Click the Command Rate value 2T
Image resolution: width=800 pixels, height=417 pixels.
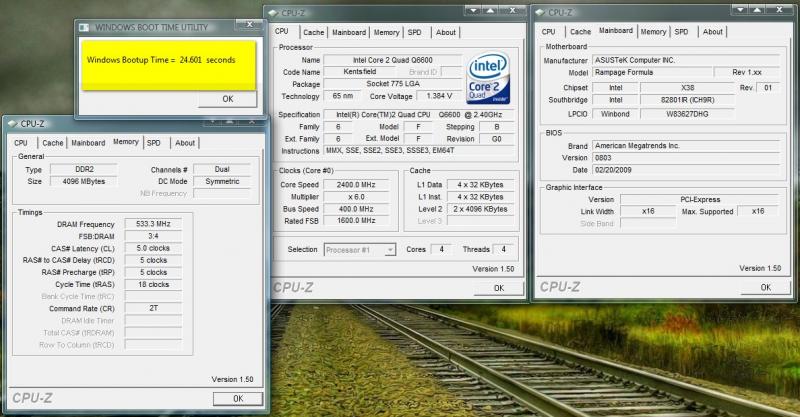(x=153, y=308)
